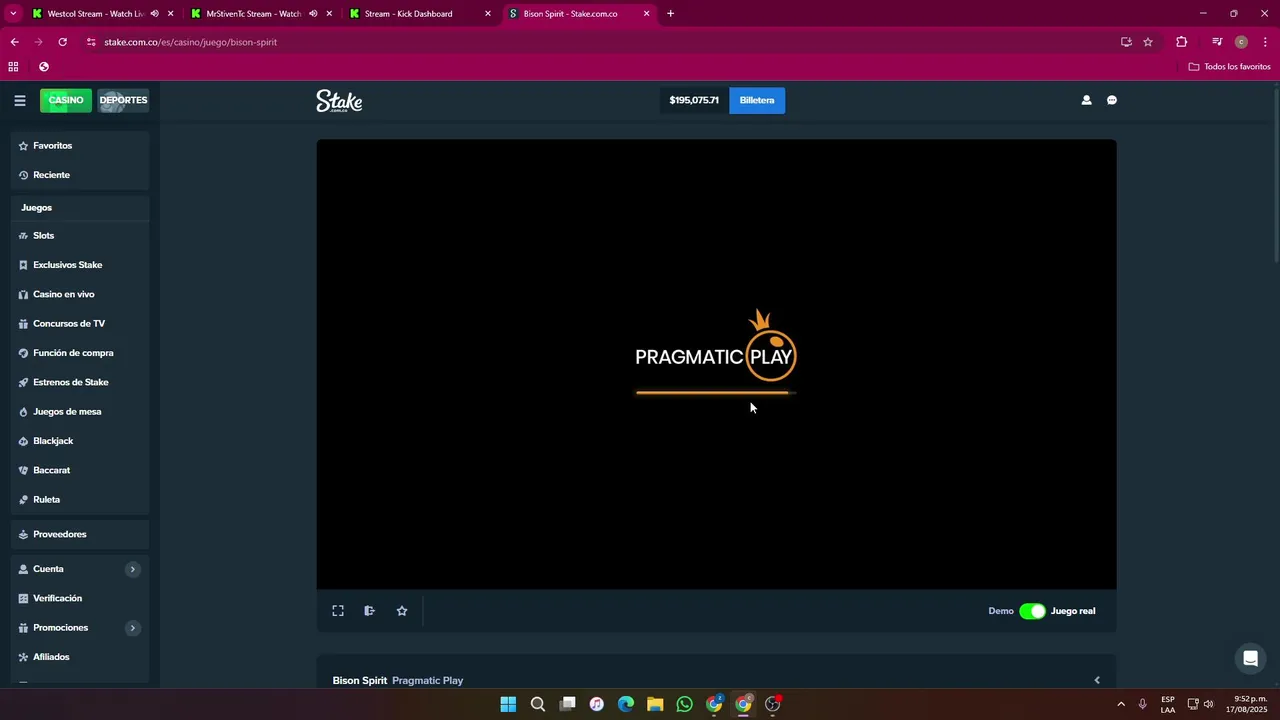
Task: View site information icon in address bar
Action: coord(91,42)
